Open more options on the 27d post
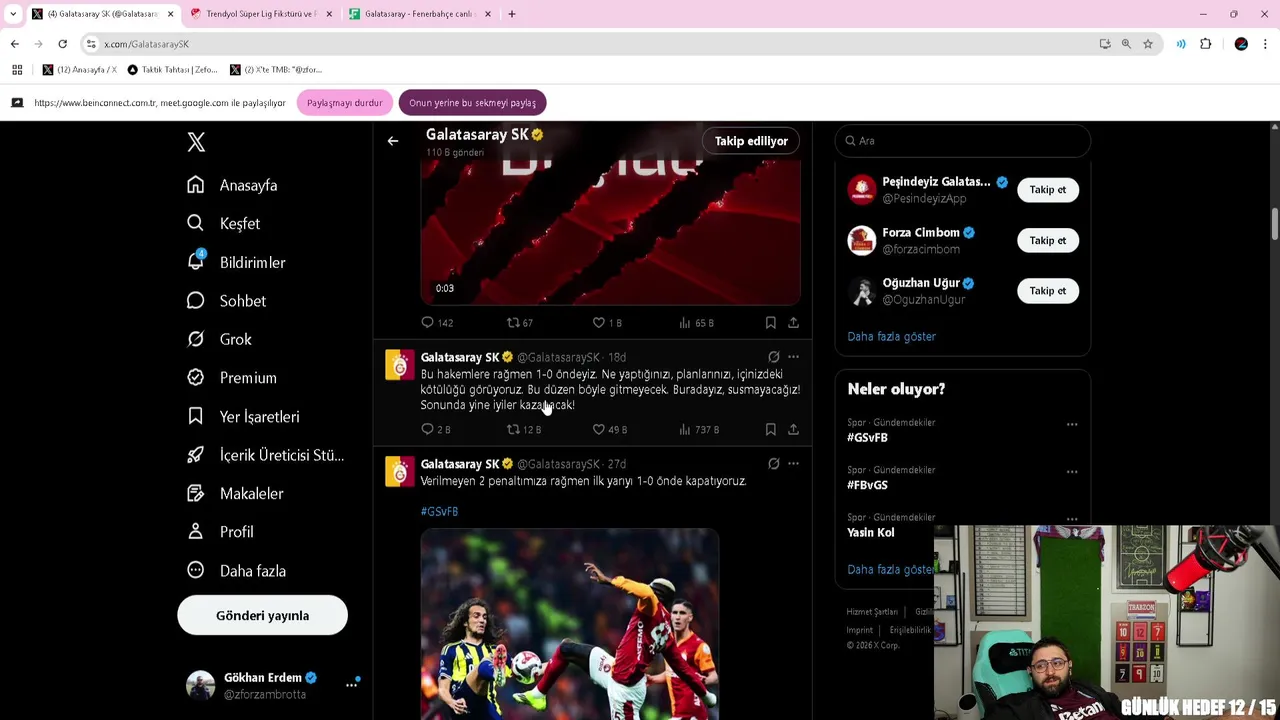Image resolution: width=1280 pixels, height=720 pixels. point(793,464)
